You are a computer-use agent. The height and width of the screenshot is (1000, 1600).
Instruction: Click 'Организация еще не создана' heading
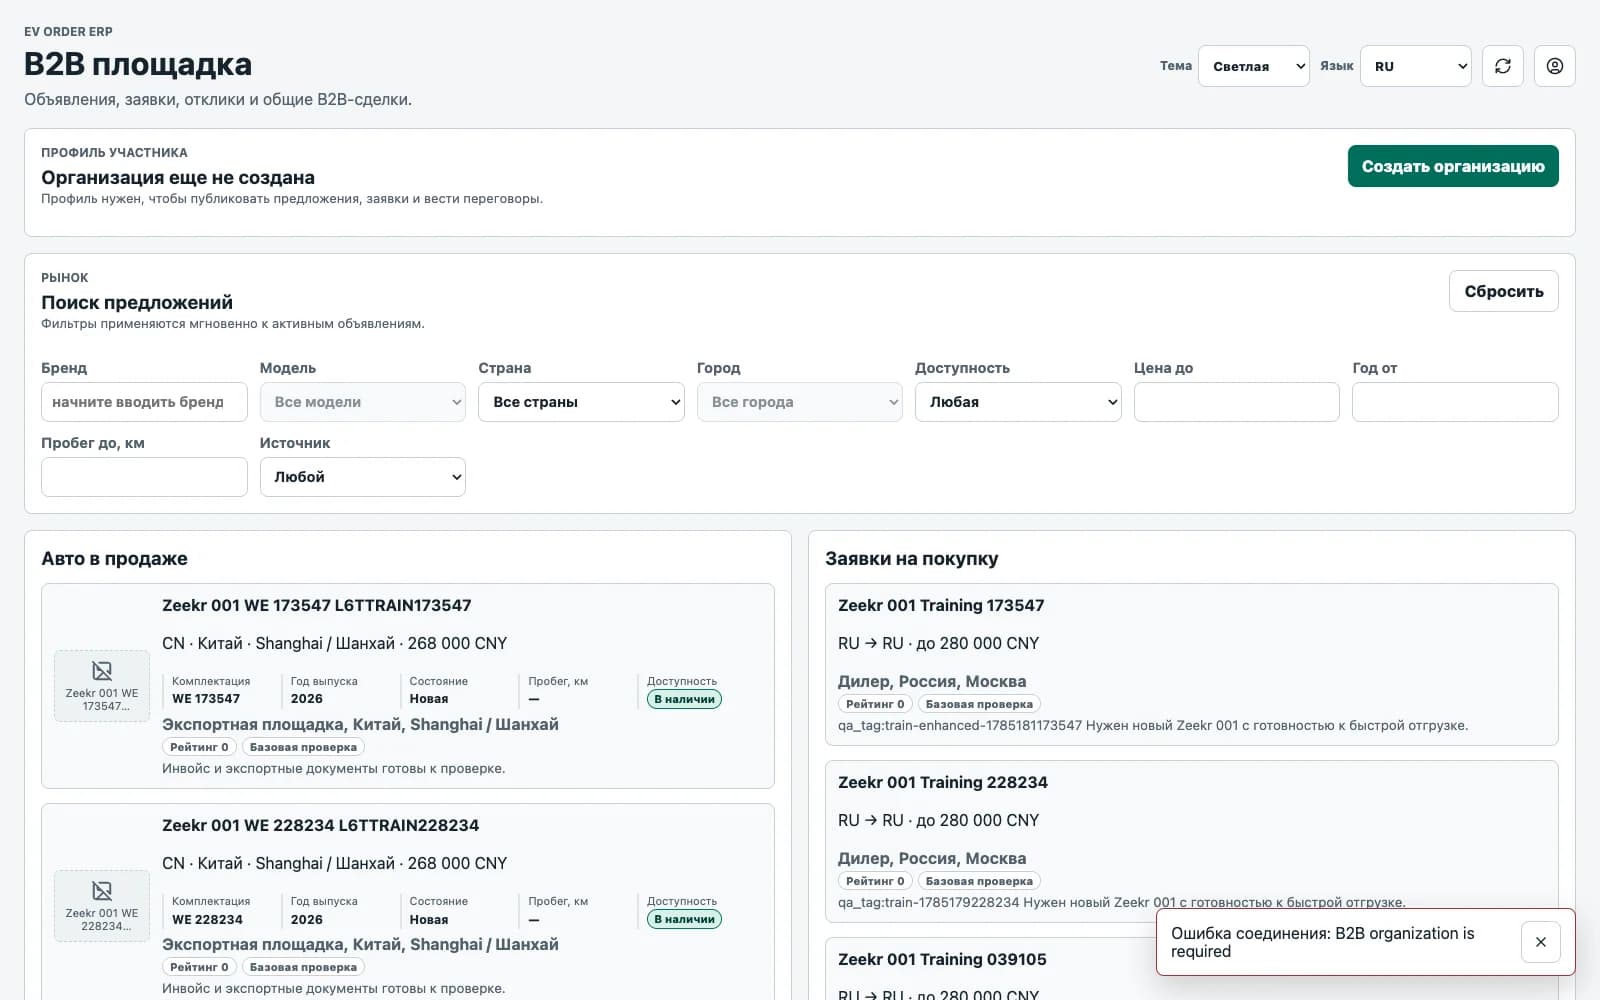(x=178, y=177)
